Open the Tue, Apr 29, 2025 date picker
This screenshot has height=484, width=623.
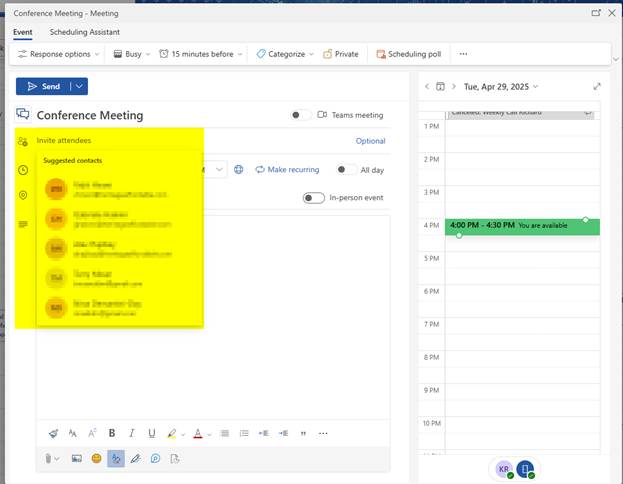[501, 87]
